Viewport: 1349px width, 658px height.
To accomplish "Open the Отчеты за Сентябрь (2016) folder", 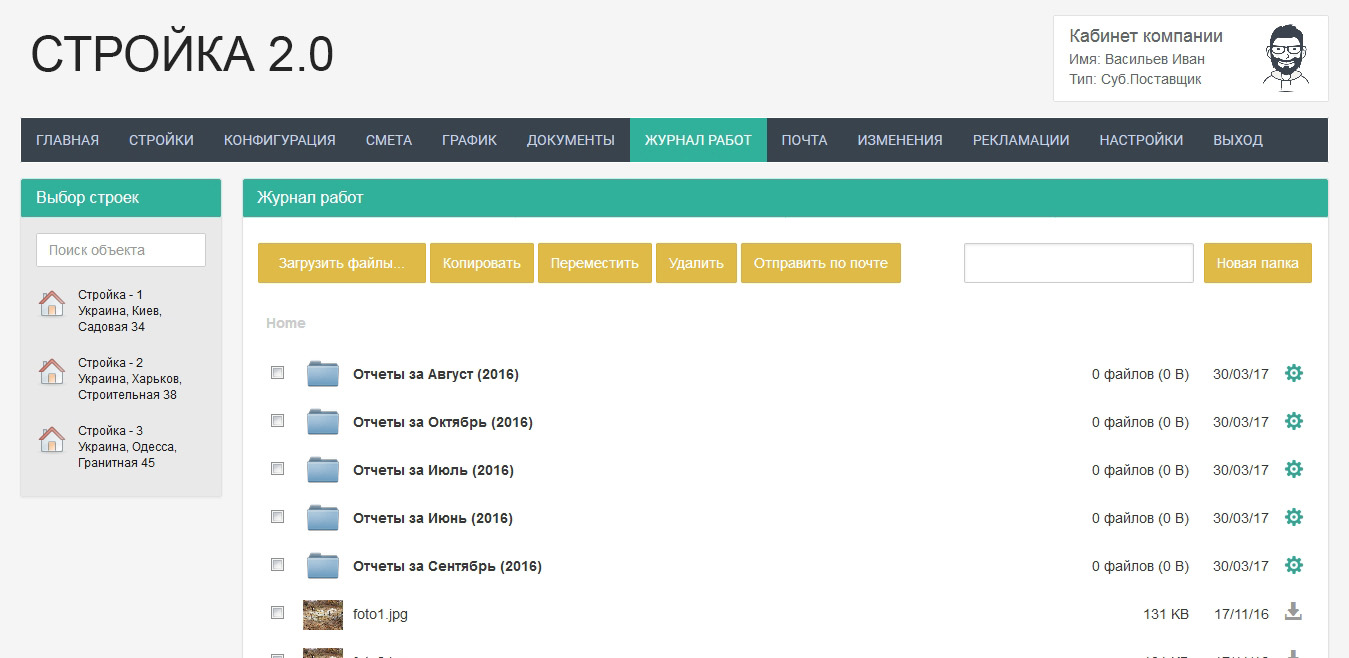I will pyautogui.click(x=447, y=566).
